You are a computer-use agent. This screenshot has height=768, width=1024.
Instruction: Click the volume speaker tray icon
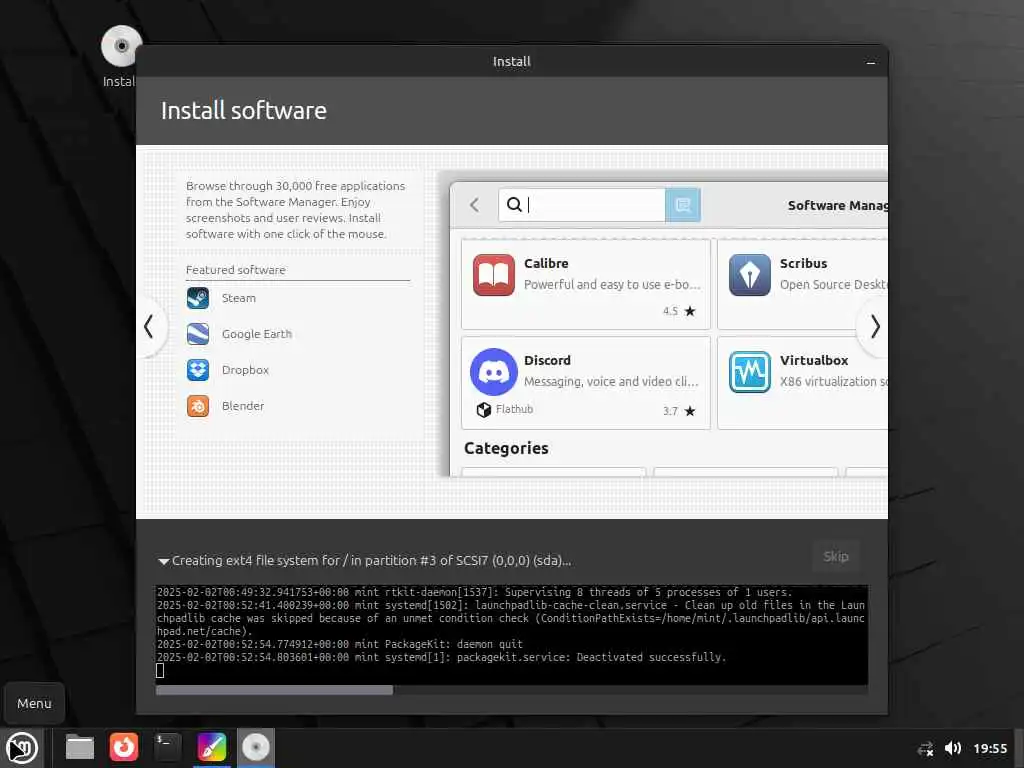click(x=953, y=748)
